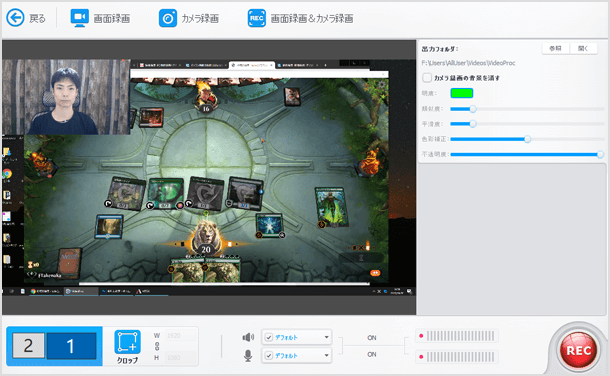Expand microphone デフォルト dropdown arrow

pos(326,355)
